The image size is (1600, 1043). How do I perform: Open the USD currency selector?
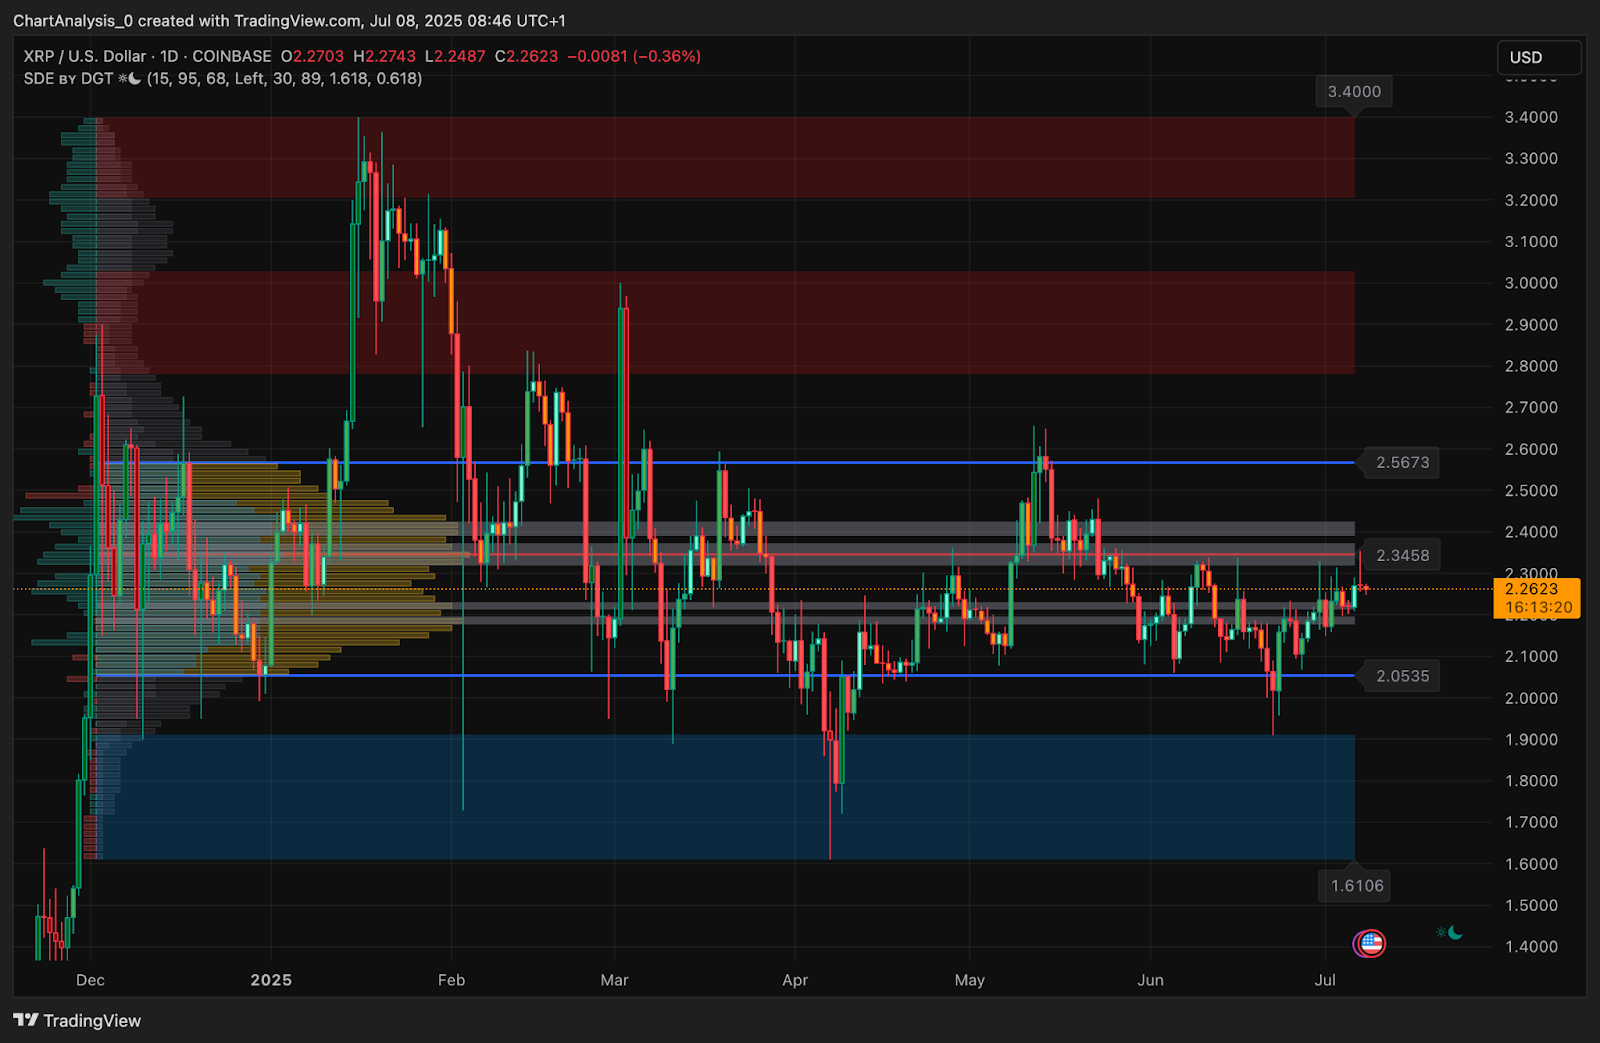[1539, 57]
